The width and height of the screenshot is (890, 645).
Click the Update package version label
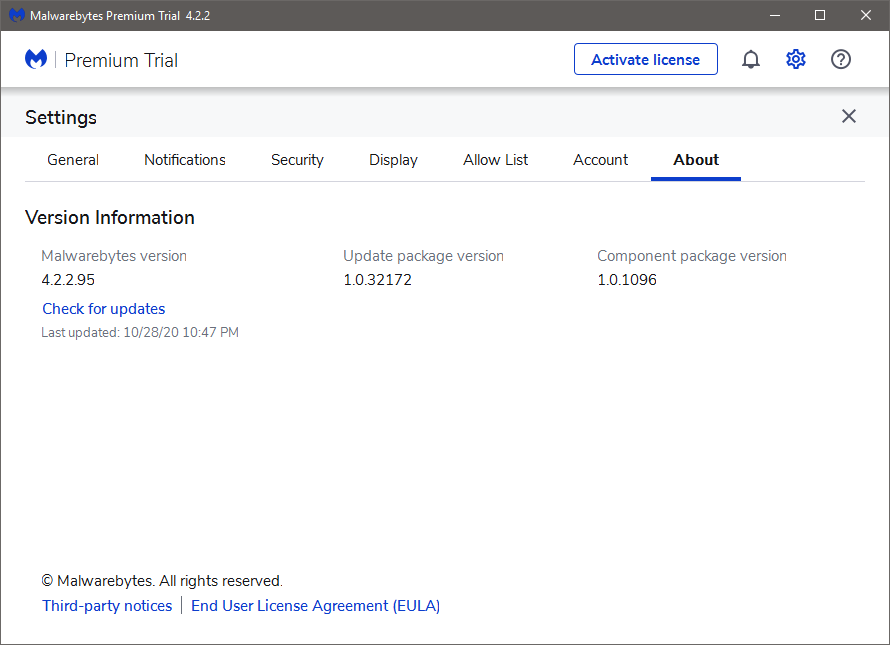pos(423,256)
